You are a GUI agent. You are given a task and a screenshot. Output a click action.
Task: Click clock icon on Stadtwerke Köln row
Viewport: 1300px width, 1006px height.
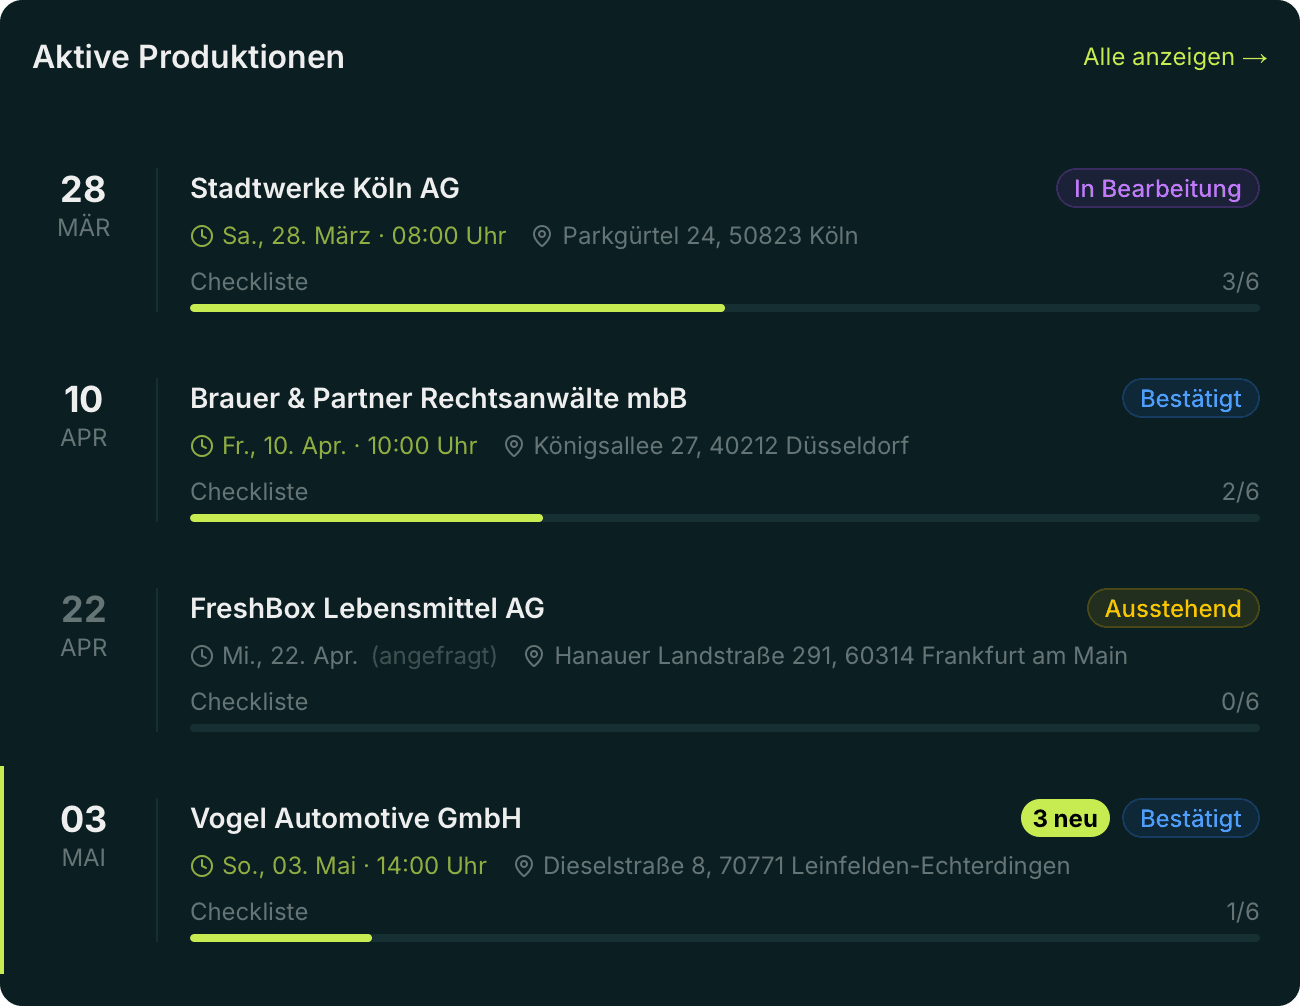(x=202, y=237)
